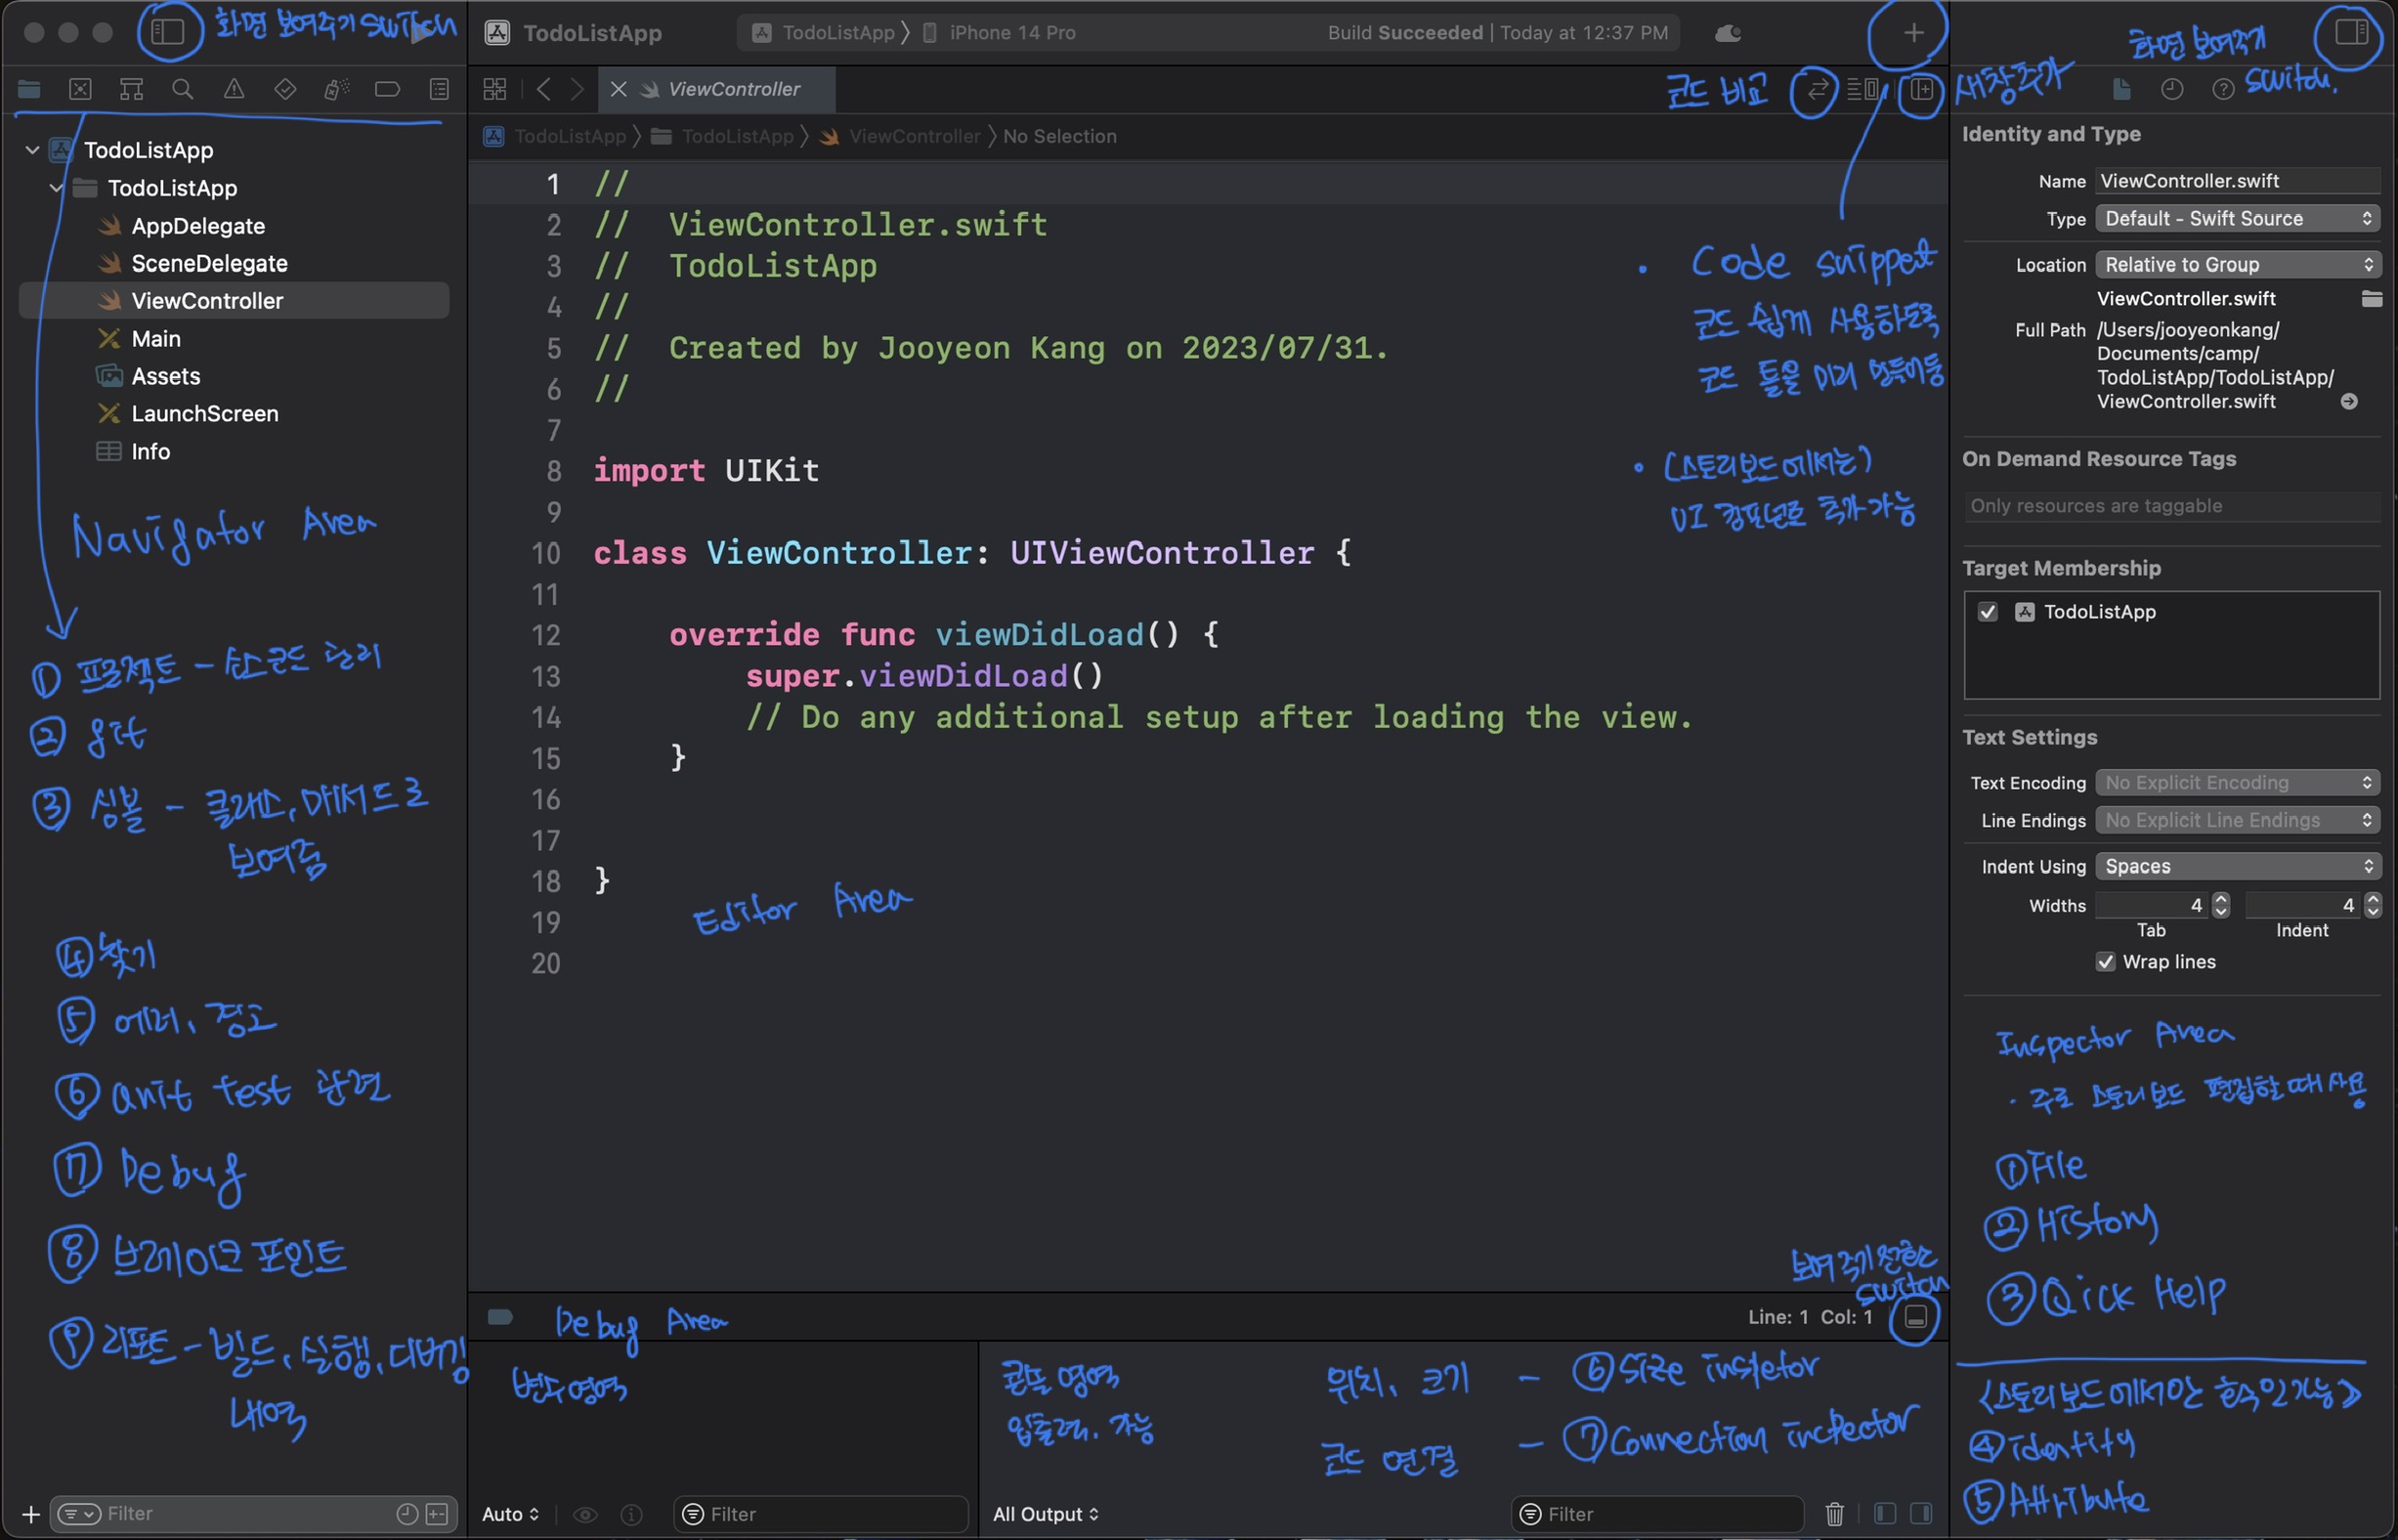Open the Type dropdown Swift Source
This screenshot has width=2398, height=1540.
tap(2237, 219)
